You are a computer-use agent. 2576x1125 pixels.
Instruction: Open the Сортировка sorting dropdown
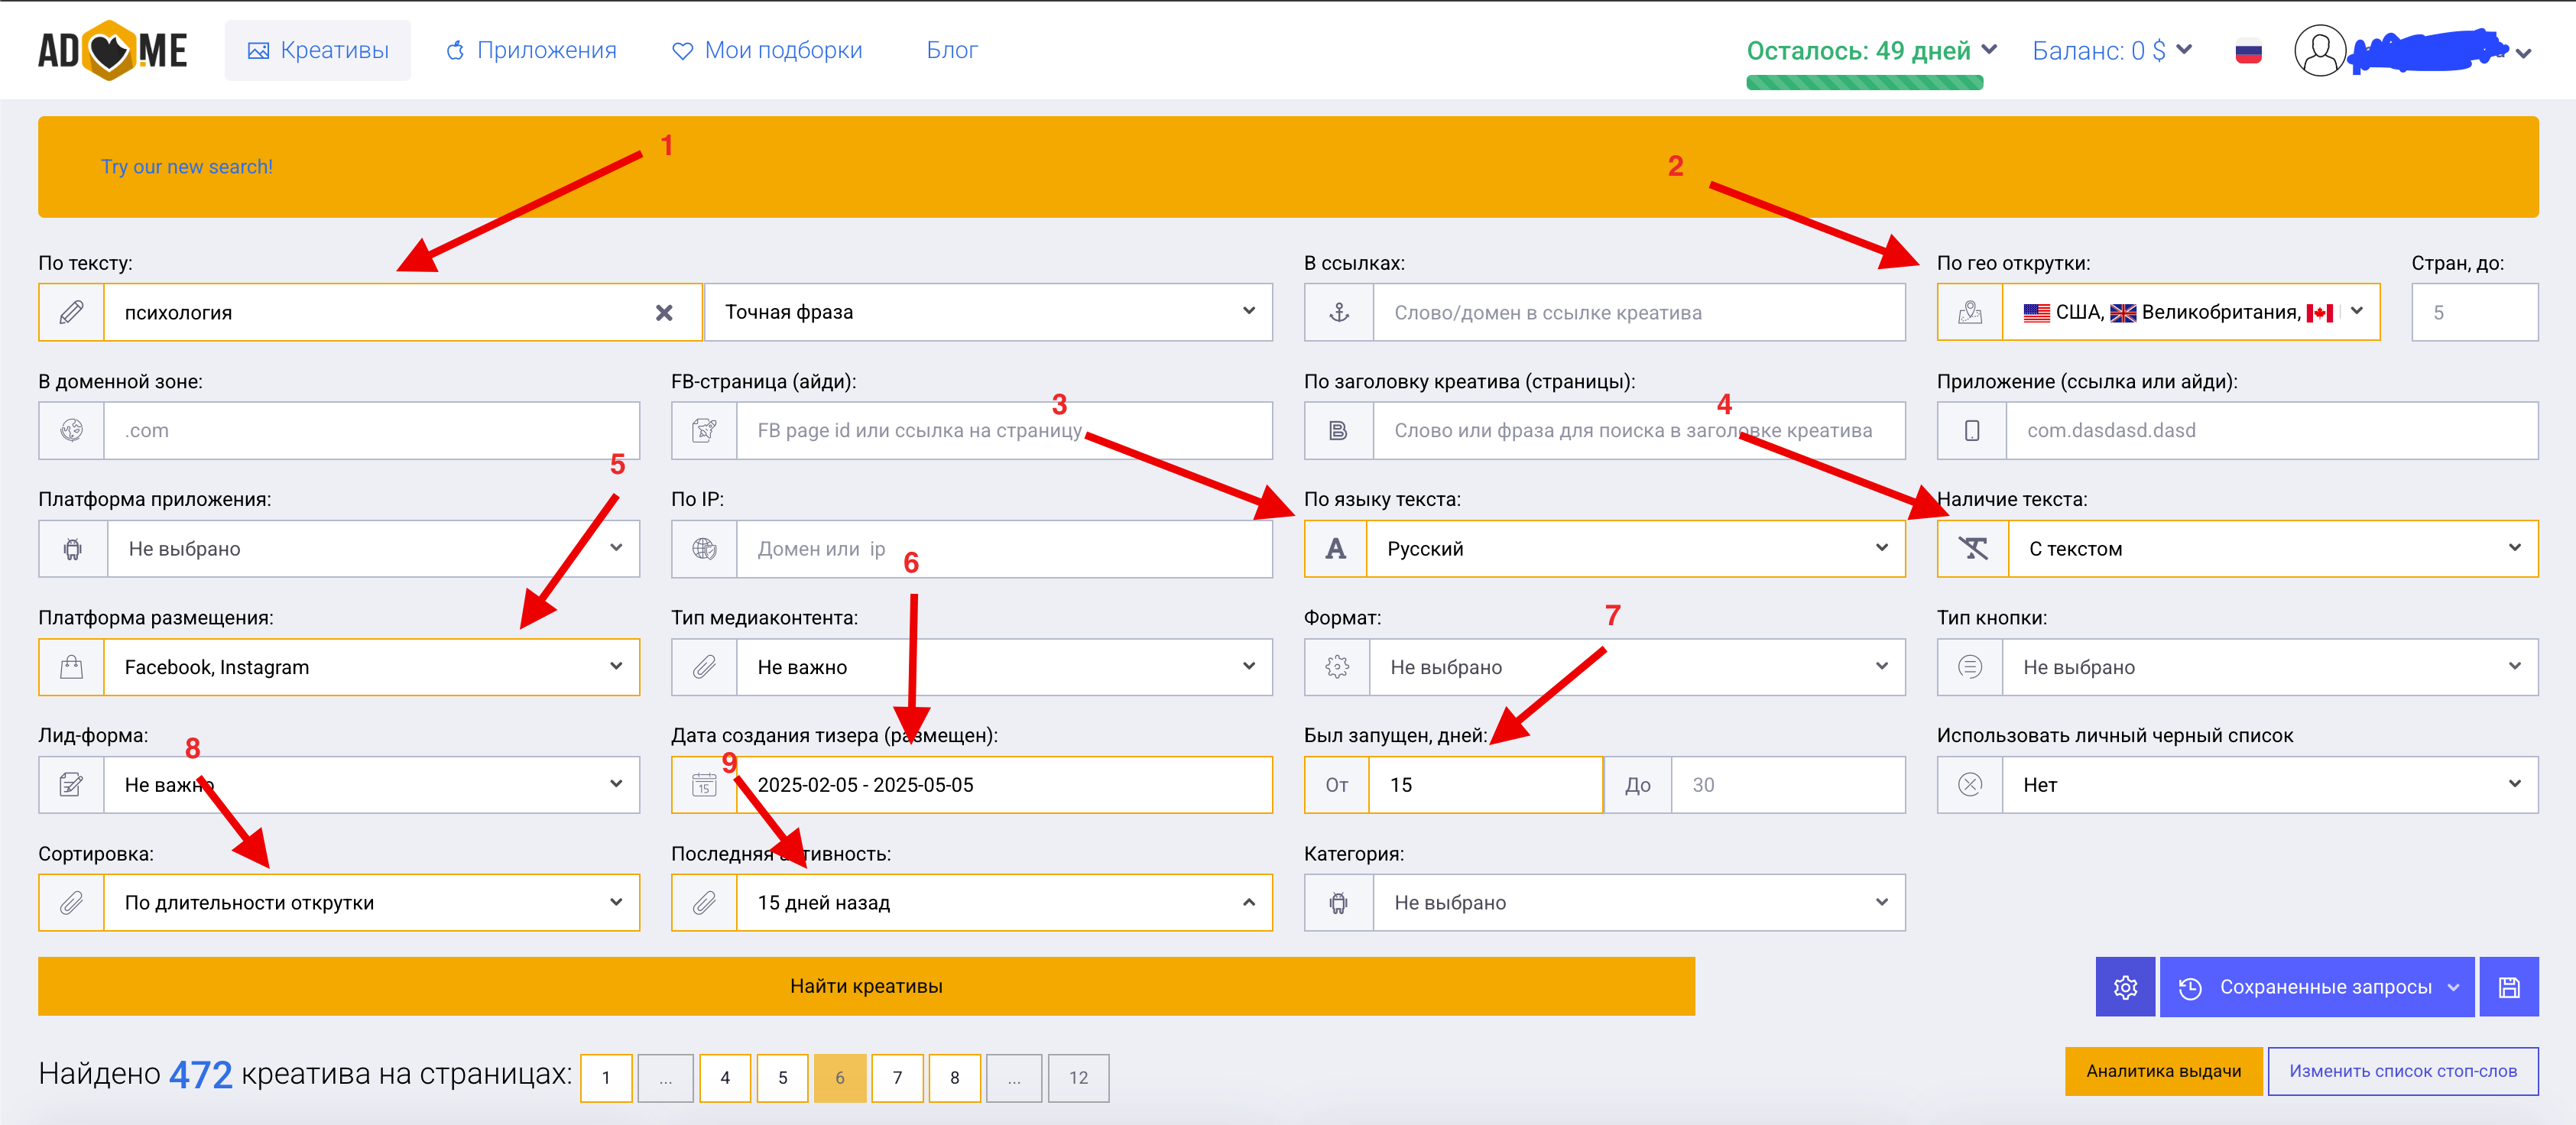[x=371, y=902]
